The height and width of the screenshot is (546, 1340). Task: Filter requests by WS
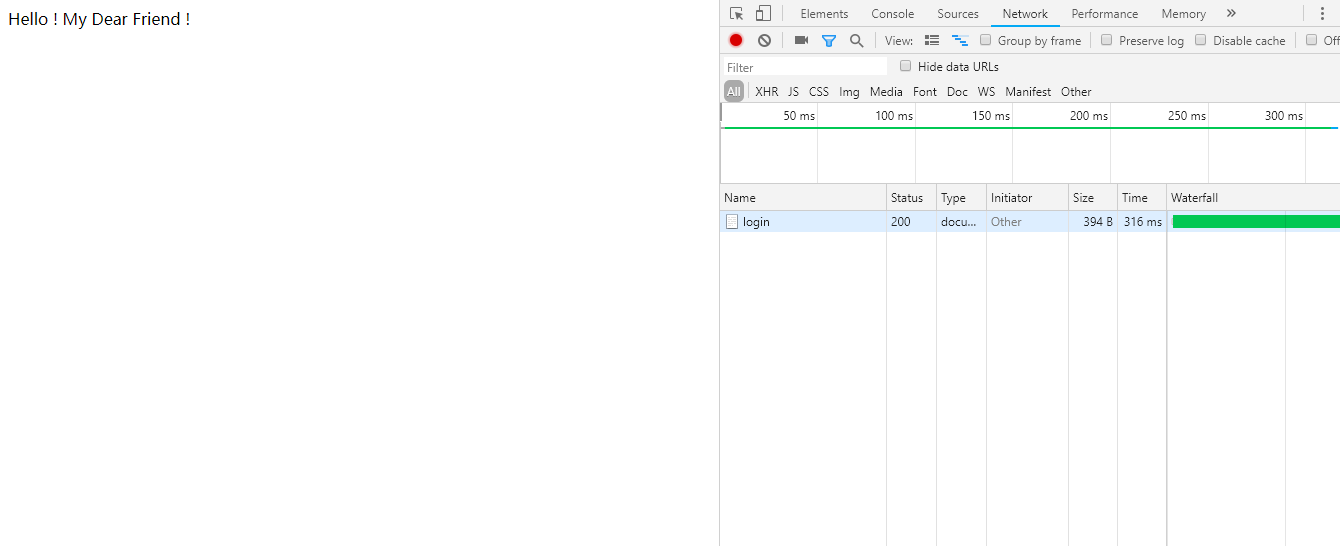[986, 92]
